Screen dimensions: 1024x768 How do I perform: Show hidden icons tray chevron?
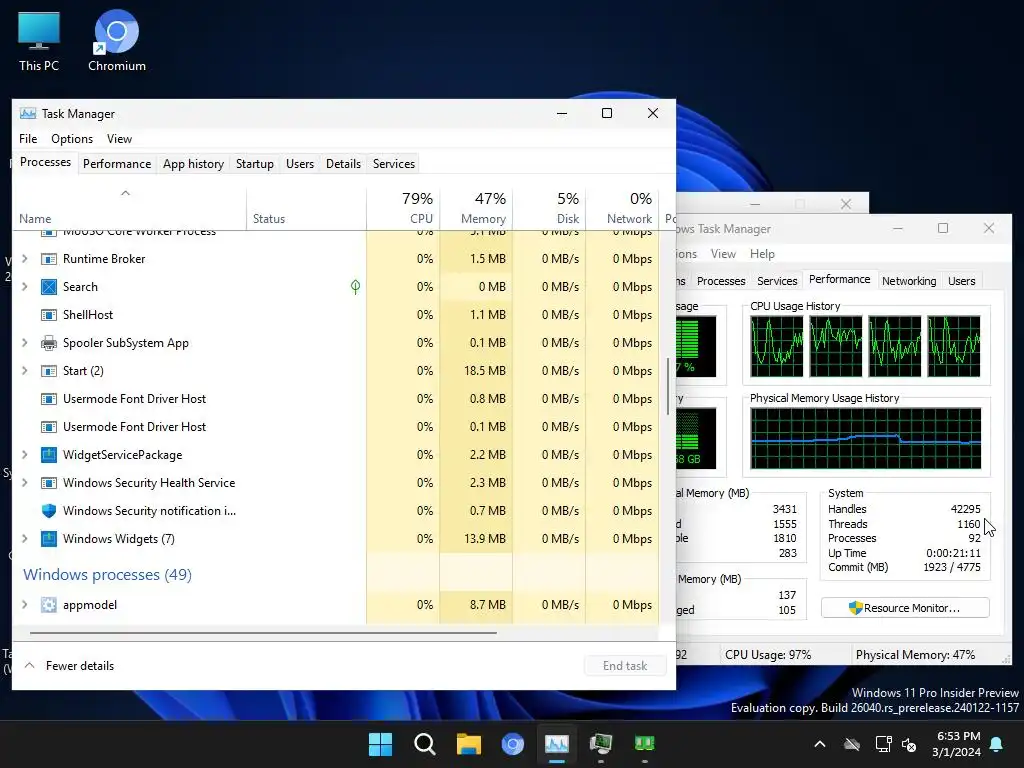[x=820, y=744]
